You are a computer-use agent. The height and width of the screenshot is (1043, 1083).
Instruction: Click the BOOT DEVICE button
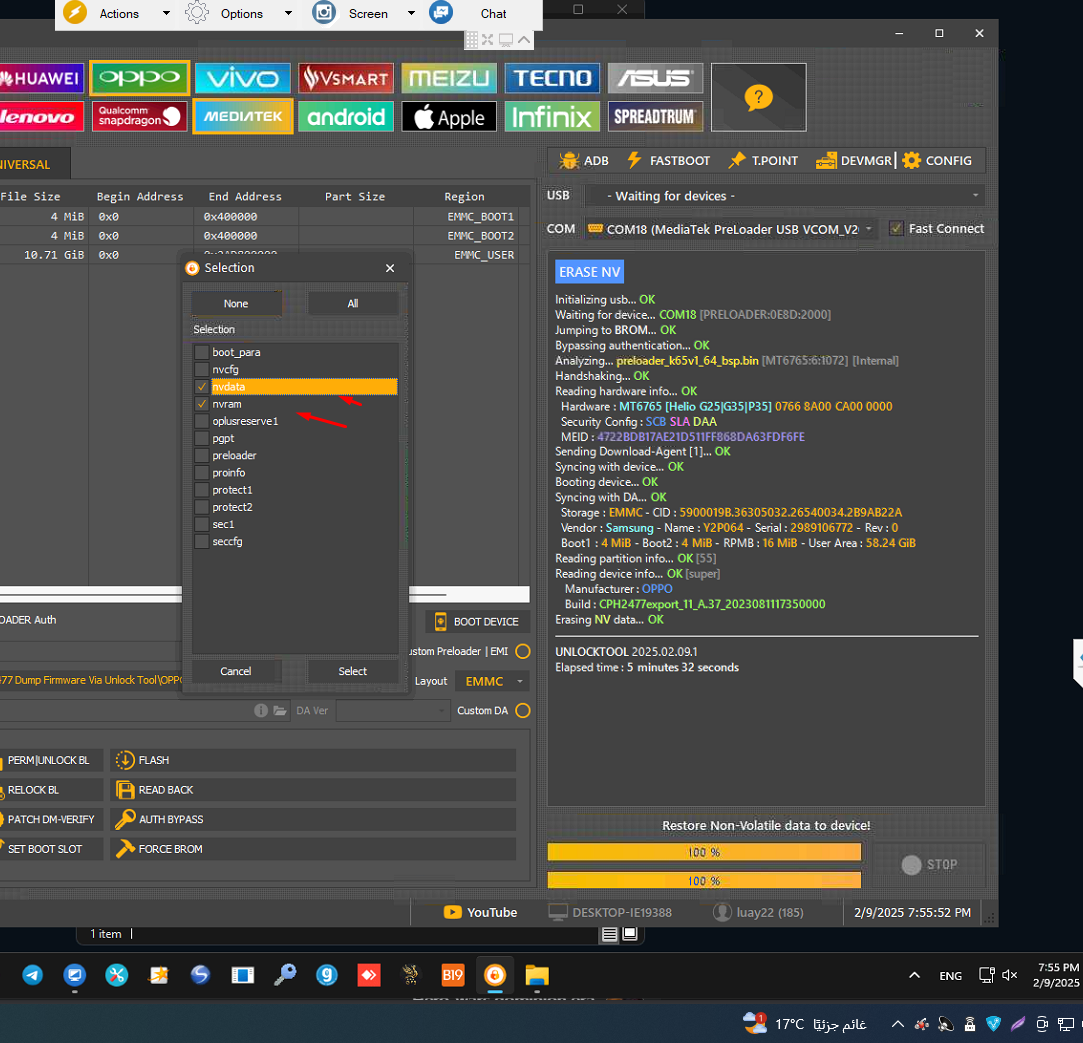[x=477, y=622]
